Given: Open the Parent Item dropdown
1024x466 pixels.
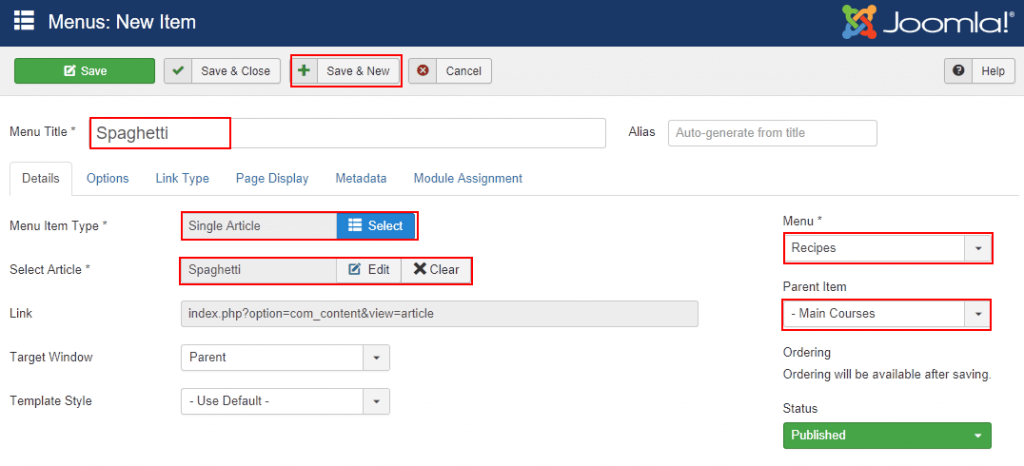Looking at the screenshot, I should pos(887,314).
